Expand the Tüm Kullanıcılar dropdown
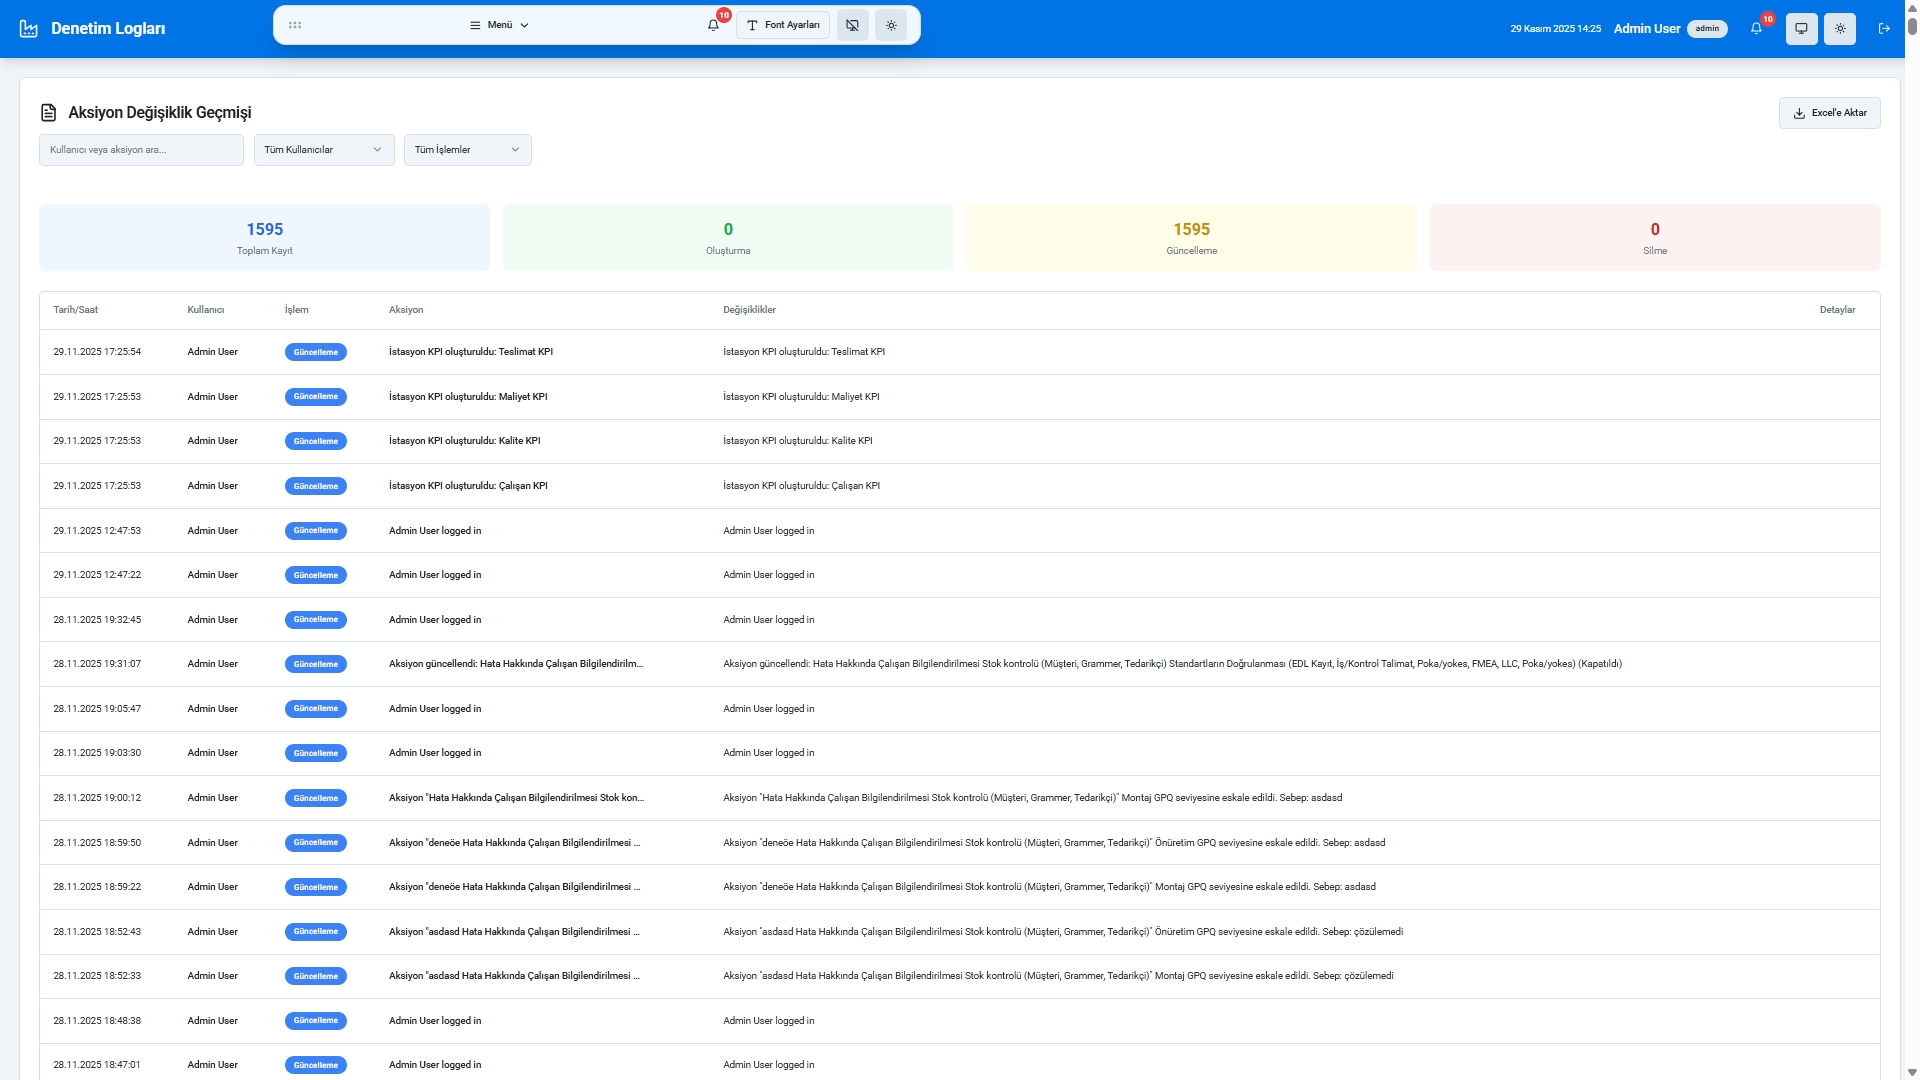 pyautogui.click(x=323, y=149)
